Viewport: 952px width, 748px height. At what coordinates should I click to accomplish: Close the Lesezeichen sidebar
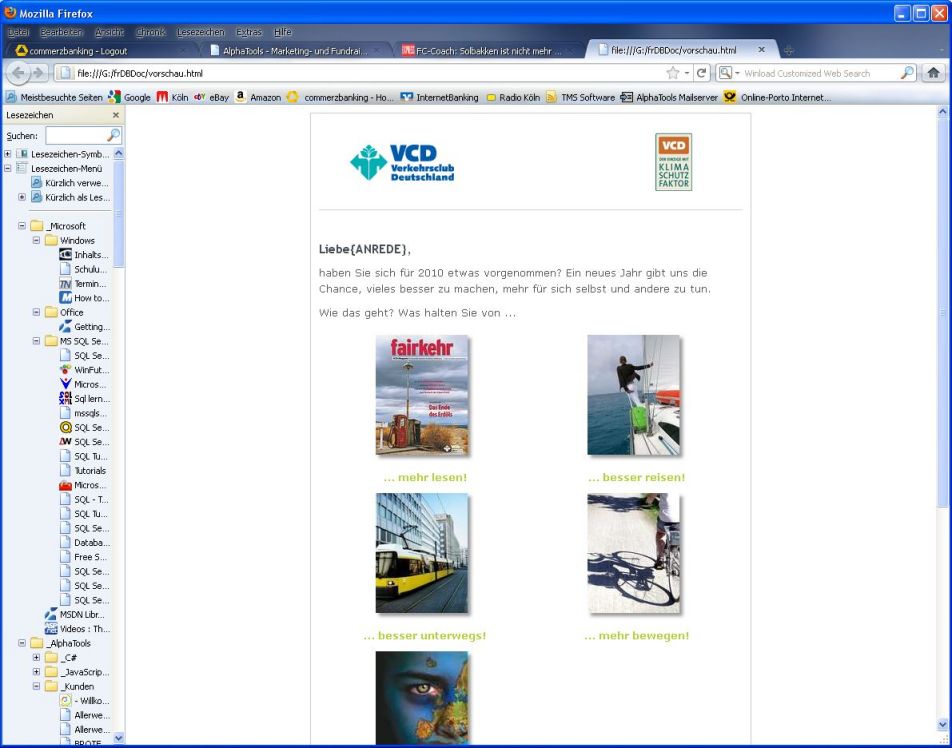[x=116, y=115]
